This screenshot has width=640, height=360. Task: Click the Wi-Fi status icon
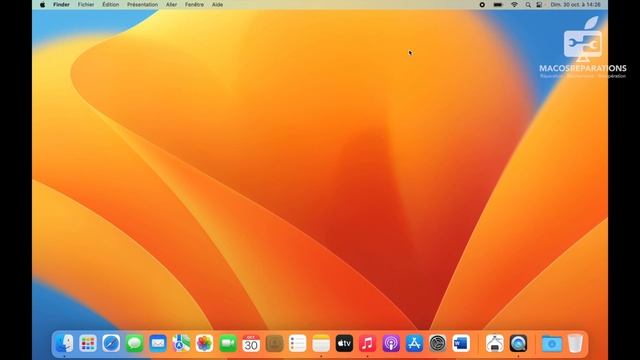coord(514,4)
